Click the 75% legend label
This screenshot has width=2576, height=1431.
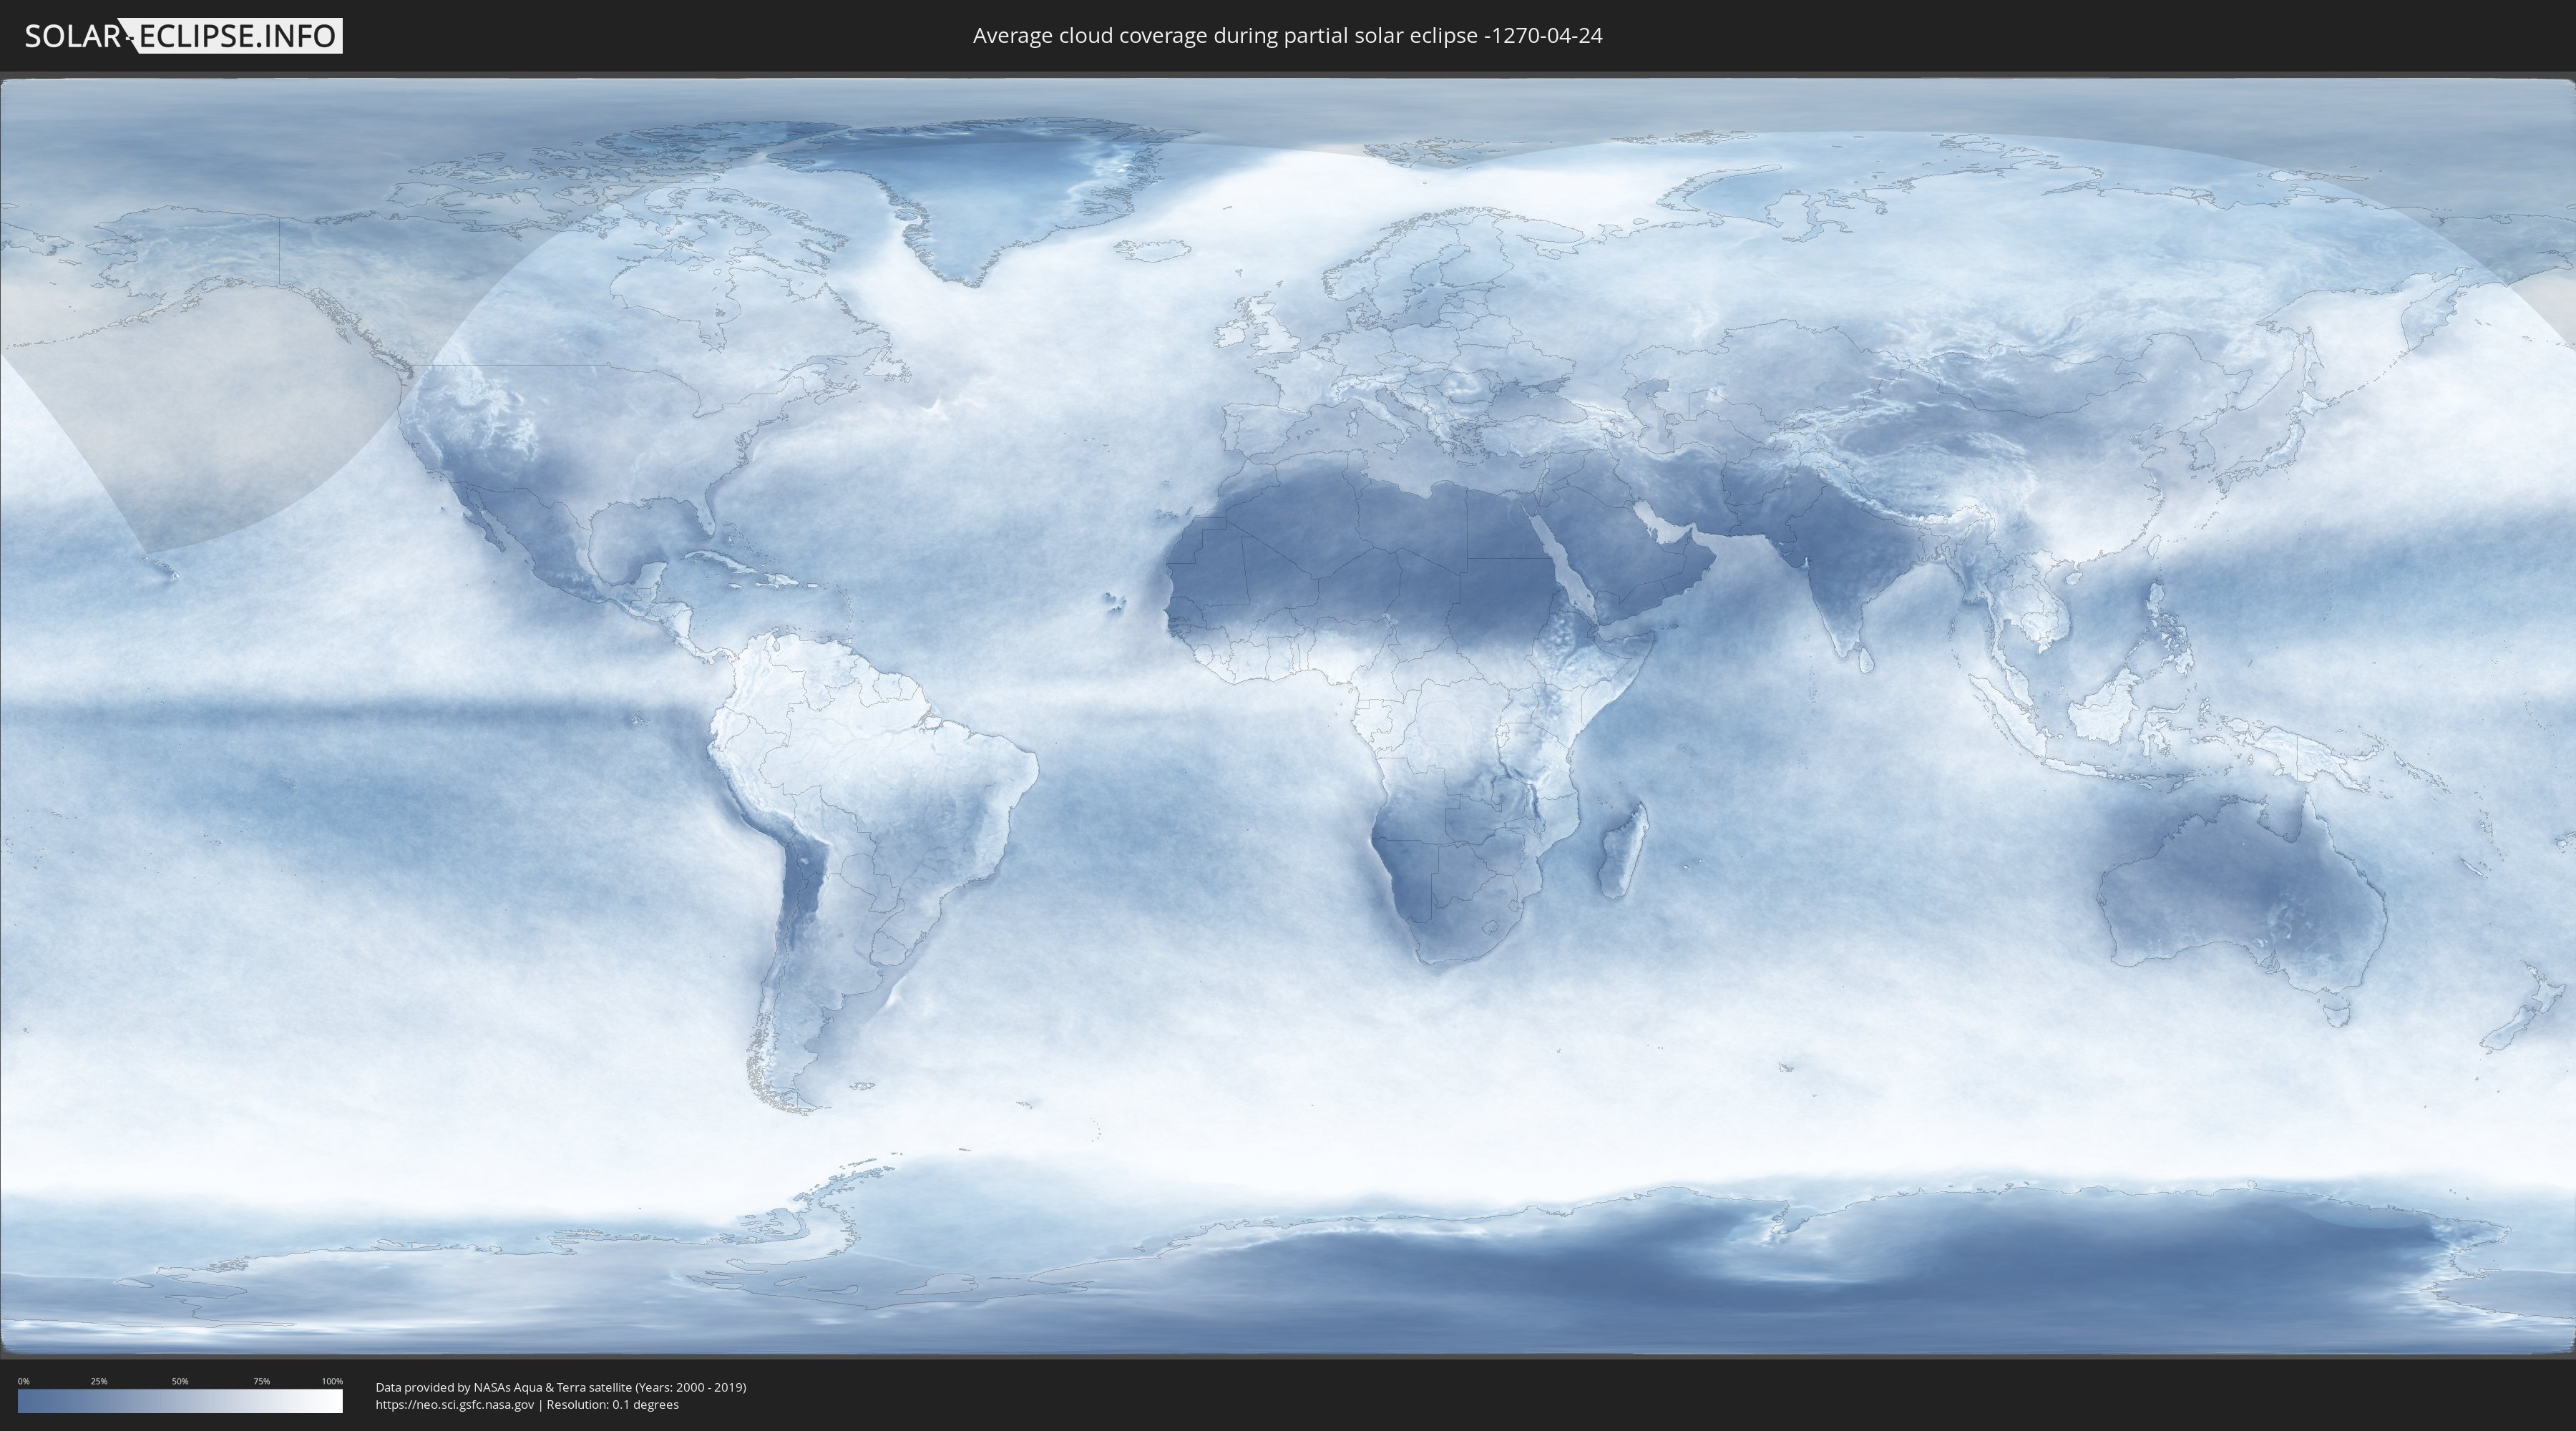(261, 1381)
